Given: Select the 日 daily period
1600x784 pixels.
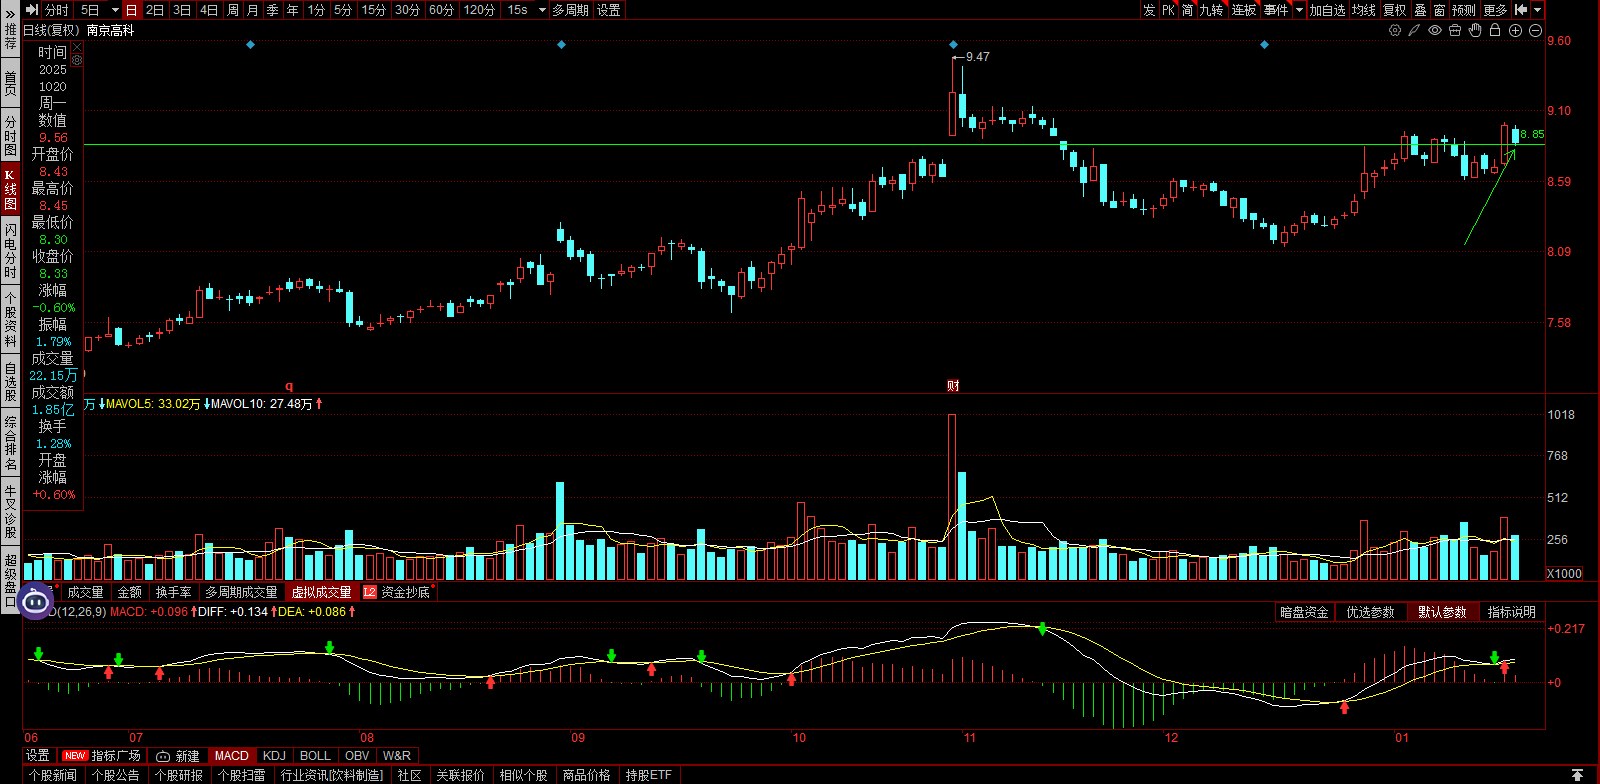Looking at the screenshot, I should [131, 10].
